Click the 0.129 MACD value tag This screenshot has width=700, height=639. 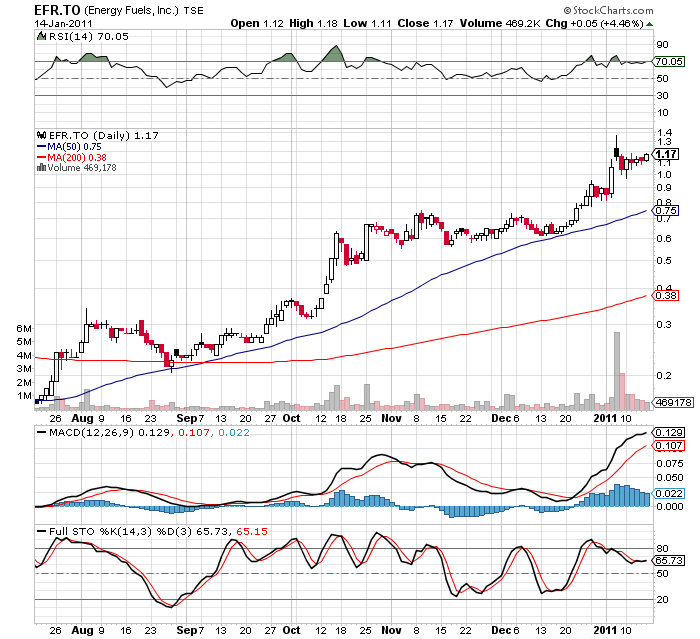(667, 431)
